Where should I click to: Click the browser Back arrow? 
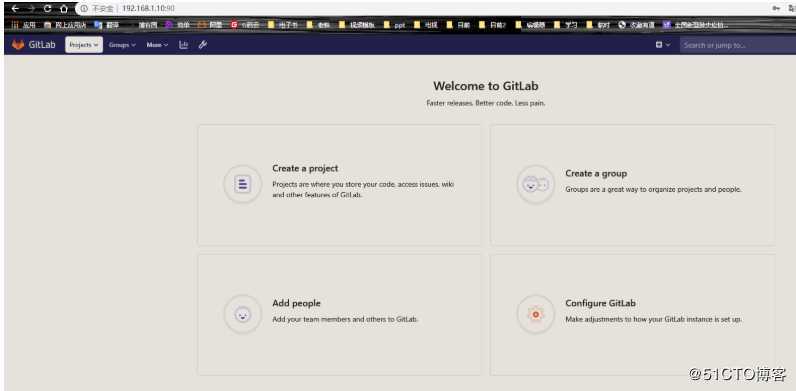15,9
